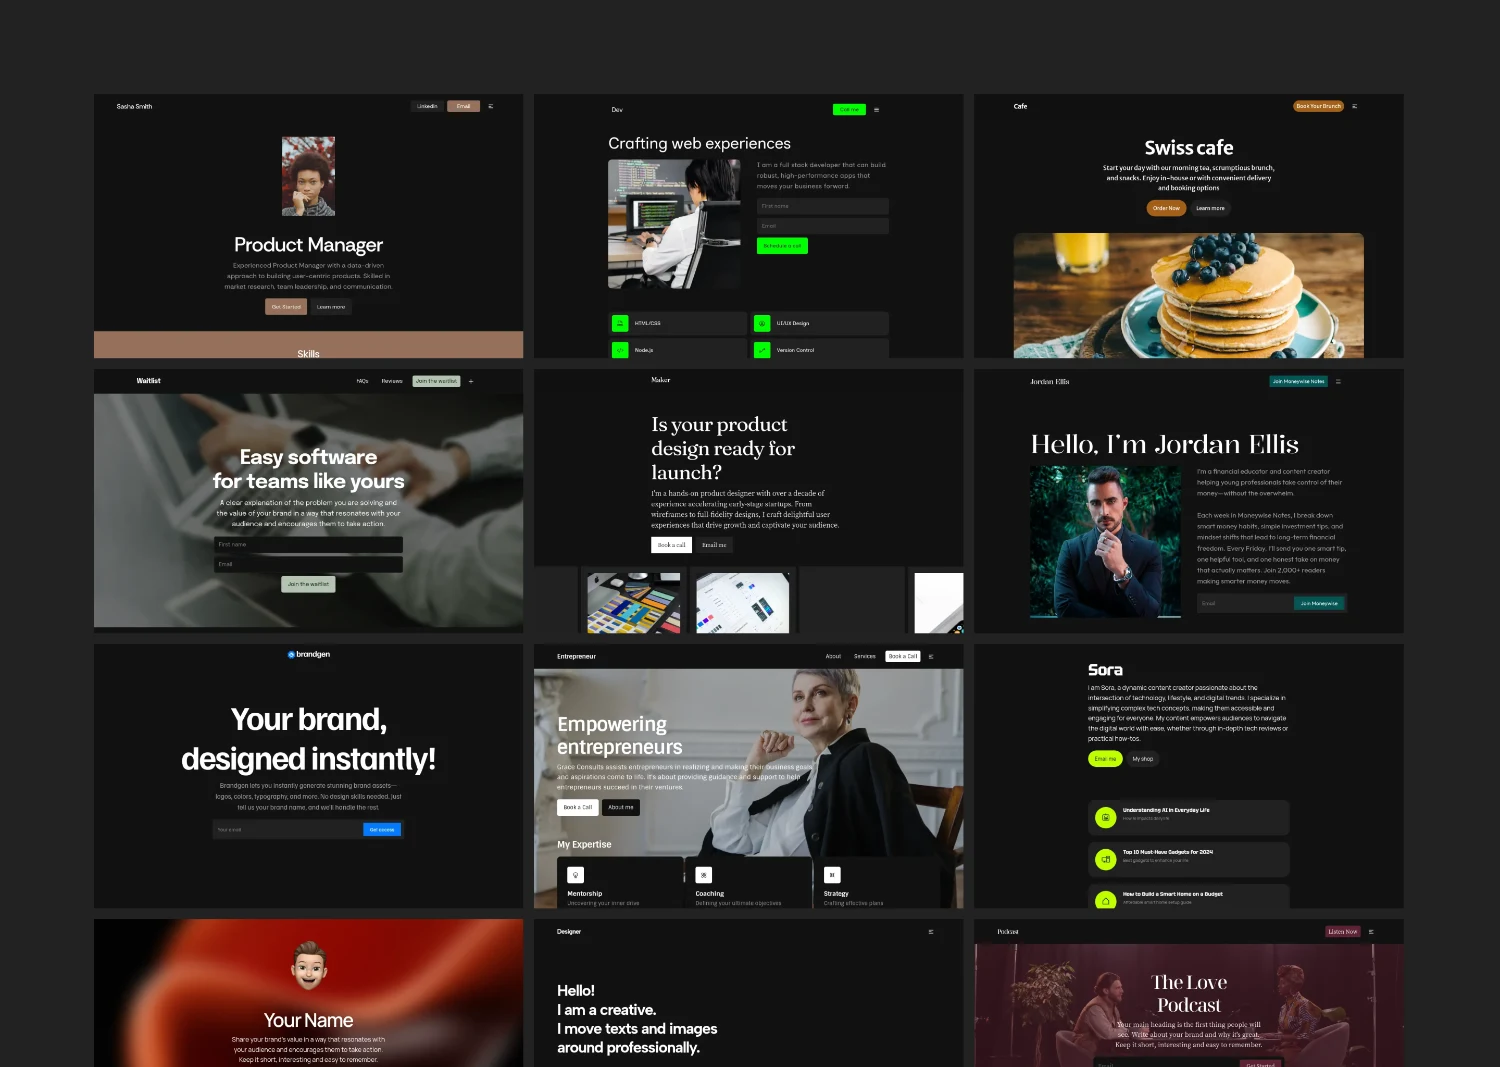Click the Version Control checkmark icon
The width and height of the screenshot is (1500, 1067).
[x=762, y=350]
